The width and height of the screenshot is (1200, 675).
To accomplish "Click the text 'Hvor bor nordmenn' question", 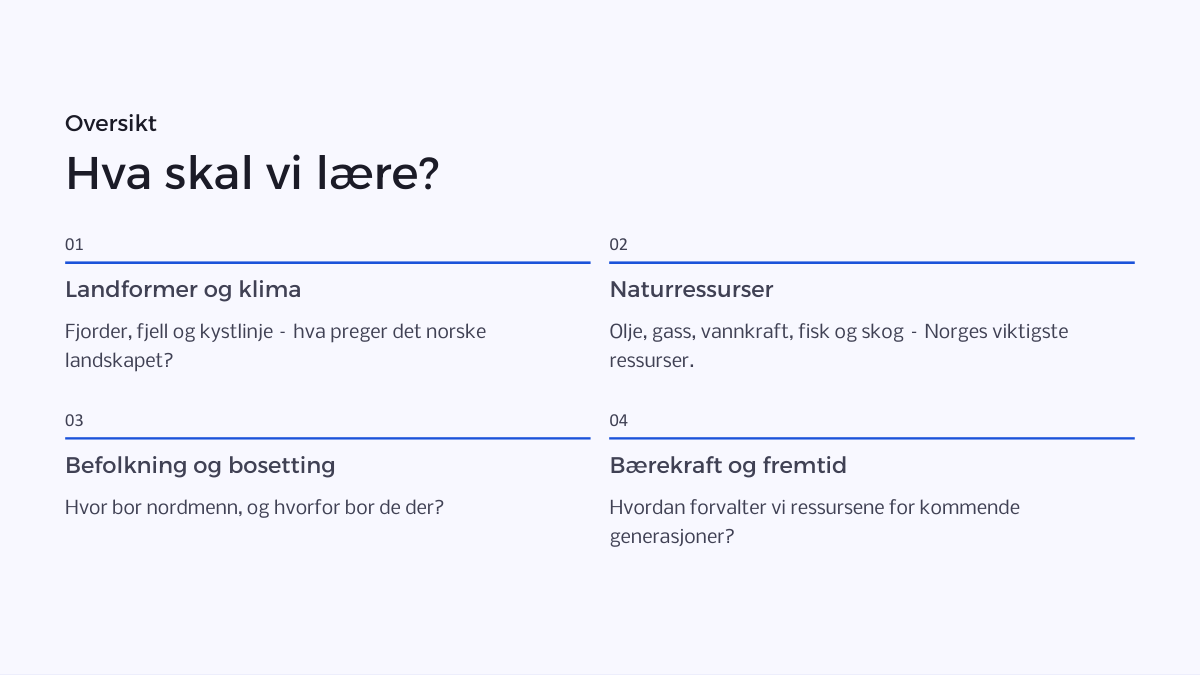I will 254,508.
